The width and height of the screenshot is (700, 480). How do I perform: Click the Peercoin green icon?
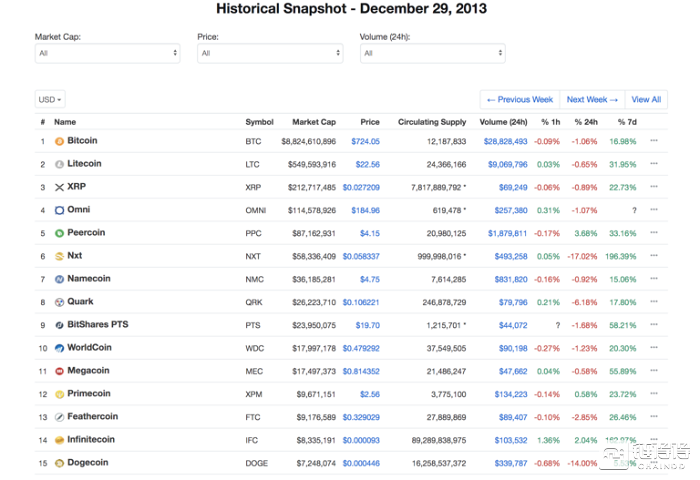[x=59, y=233]
